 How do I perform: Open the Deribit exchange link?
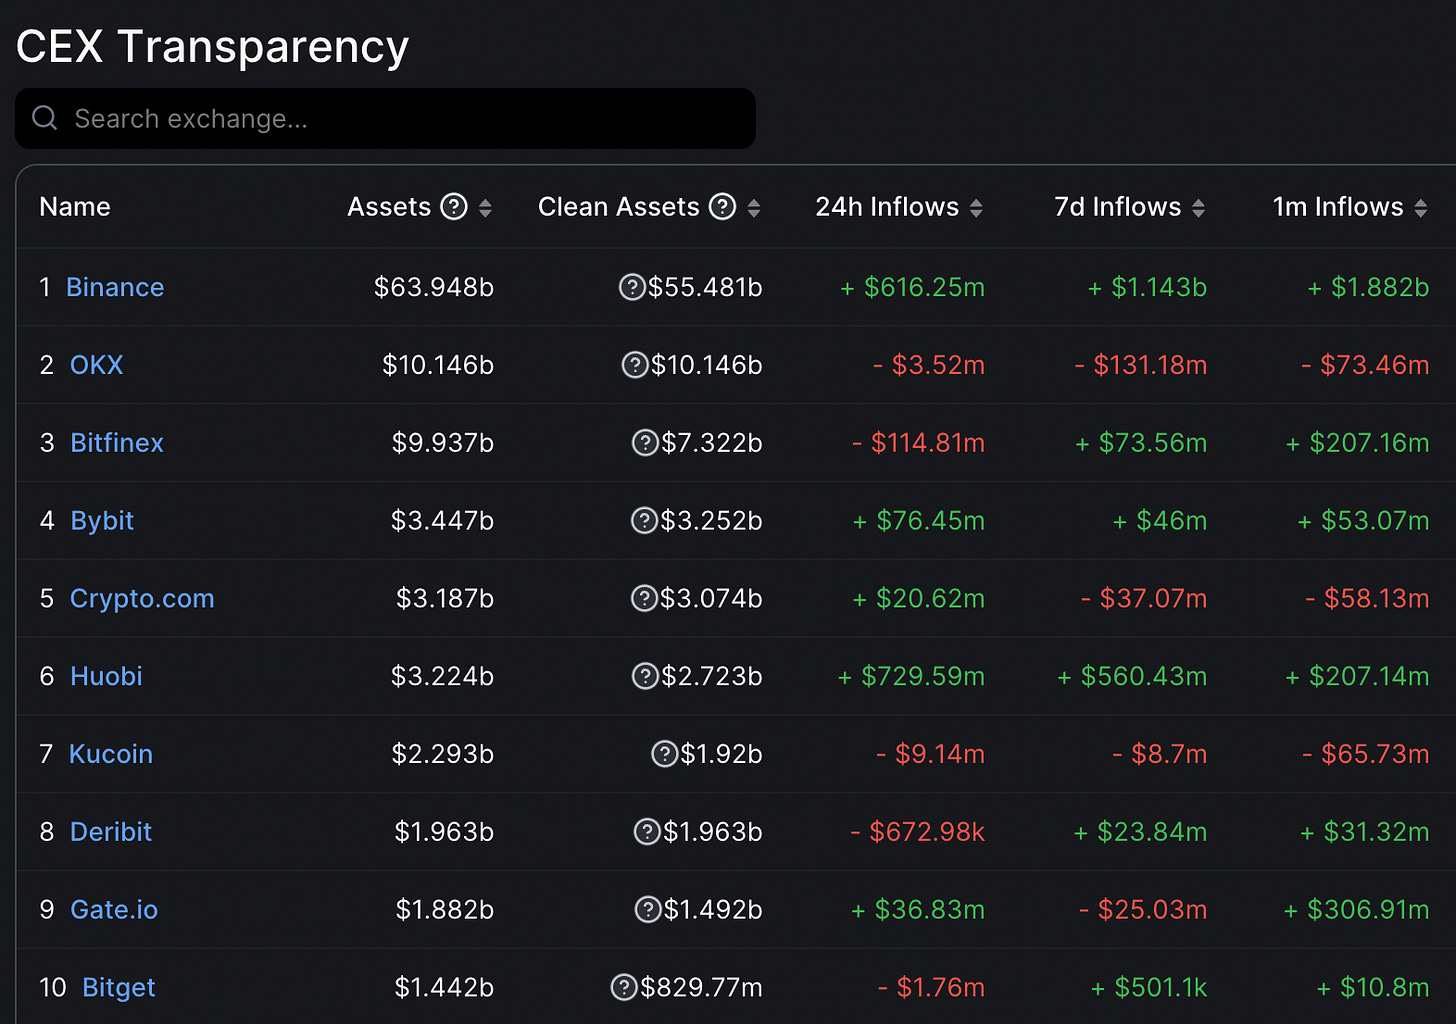[x=111, y=832]
